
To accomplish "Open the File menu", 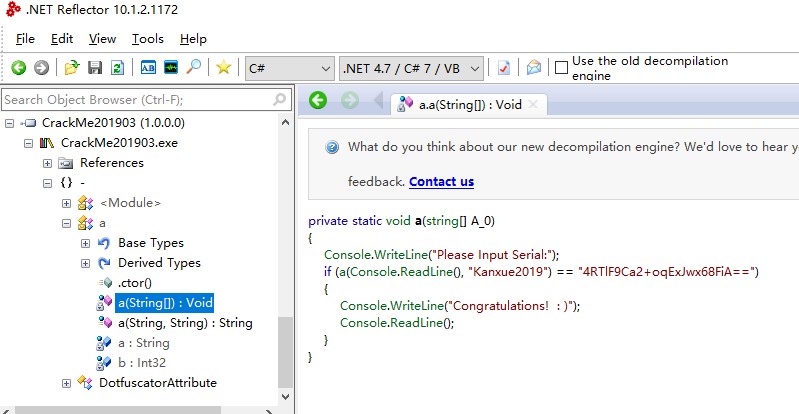I will (25, 39).
